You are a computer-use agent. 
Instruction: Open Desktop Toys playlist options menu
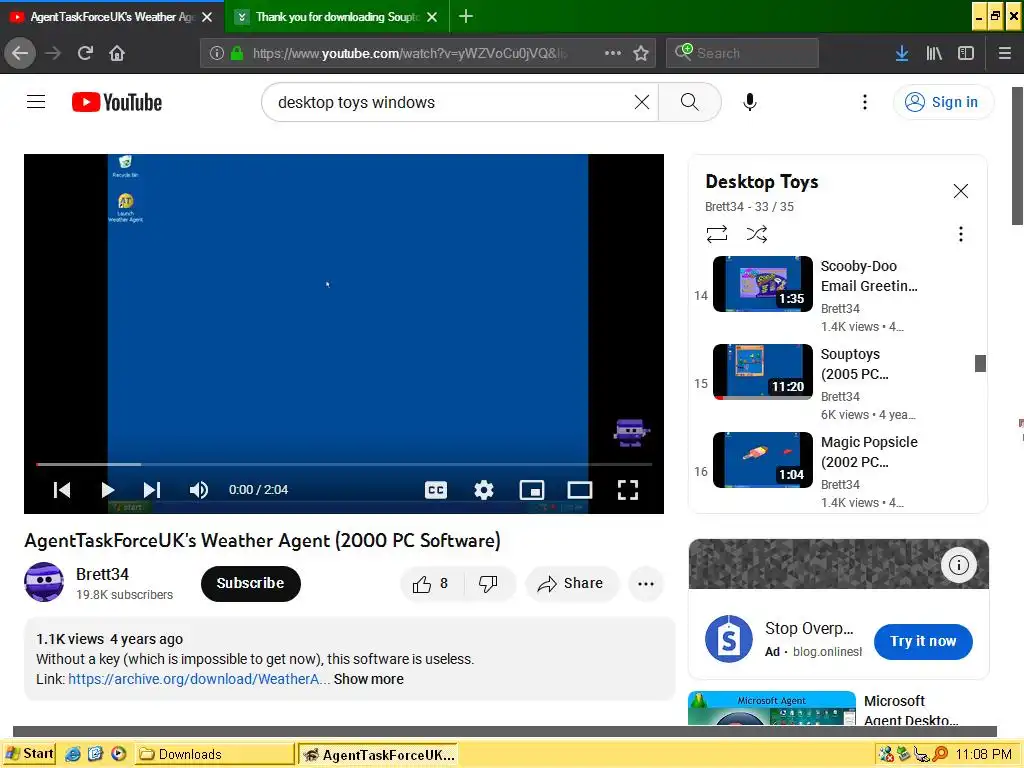(961, 234)
